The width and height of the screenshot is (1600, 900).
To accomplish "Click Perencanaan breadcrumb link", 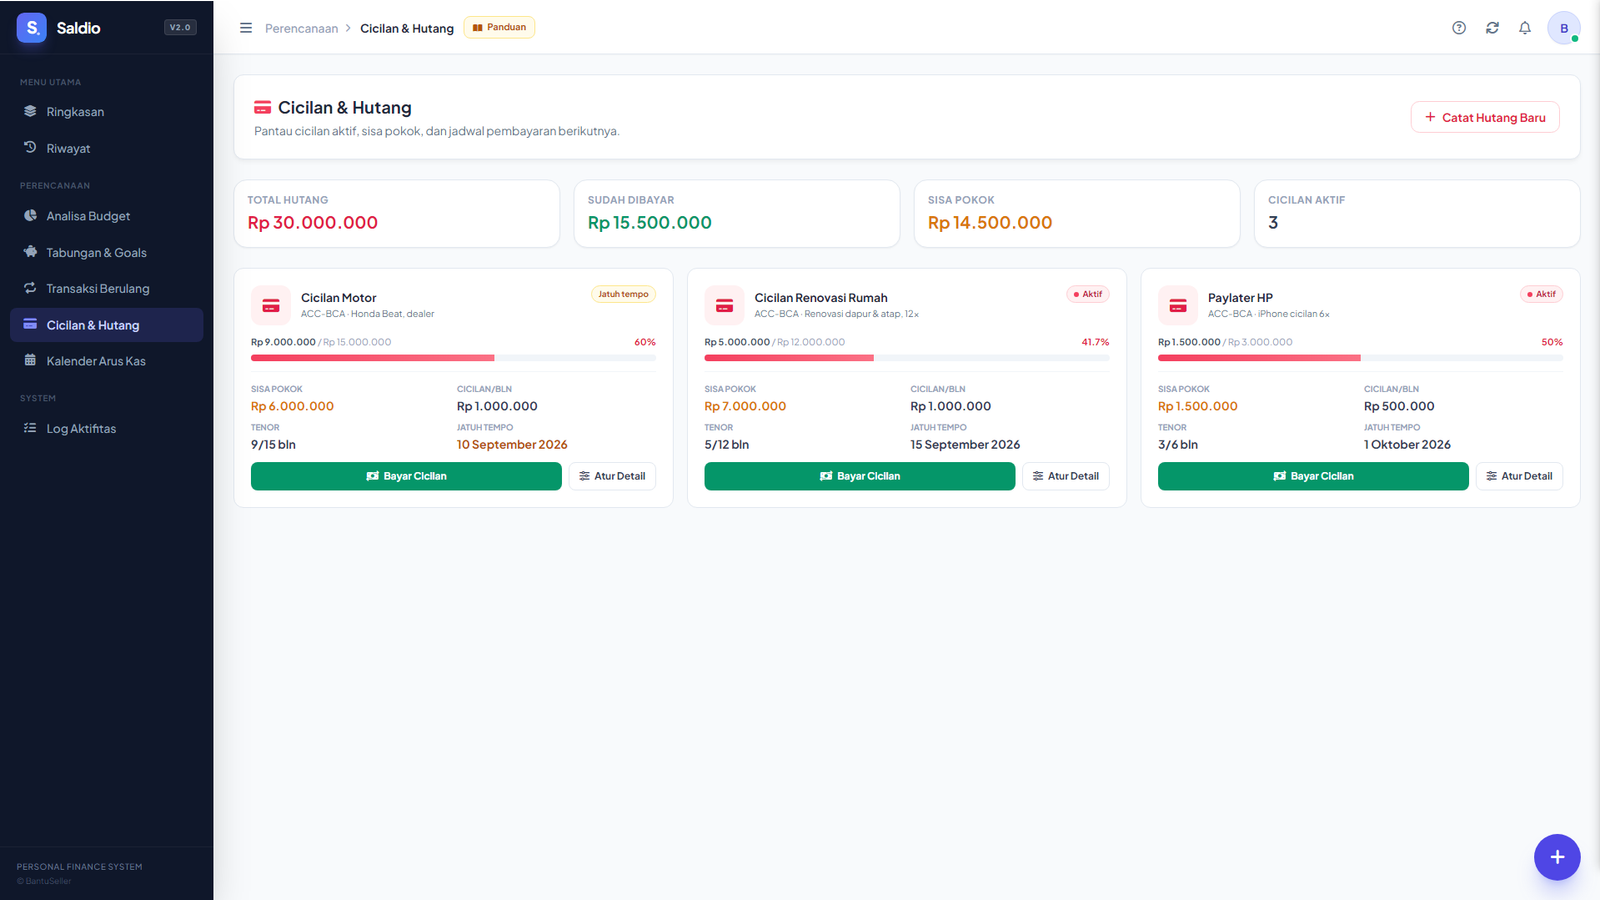I will tap(301, 28).
